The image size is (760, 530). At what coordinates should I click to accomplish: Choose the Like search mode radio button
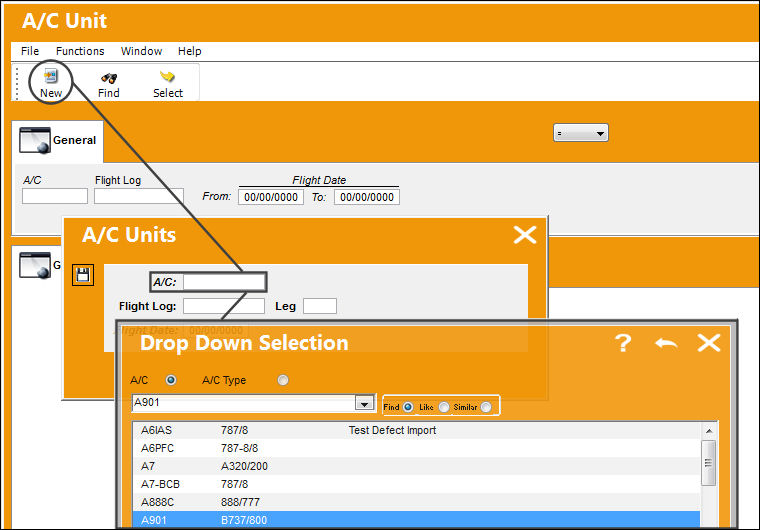click(444, 407)
